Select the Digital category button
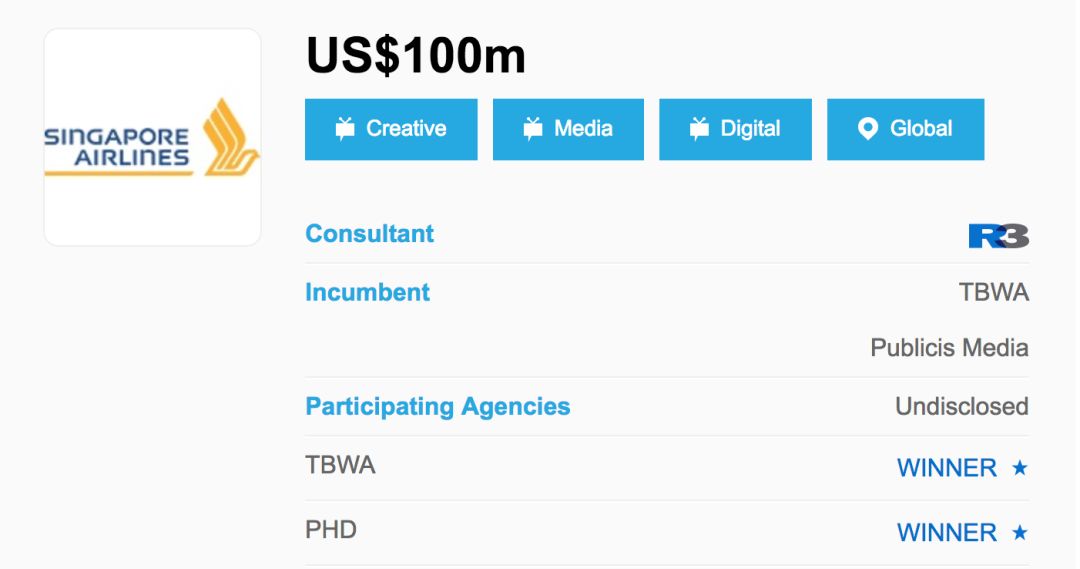 [x=736, y=130]
